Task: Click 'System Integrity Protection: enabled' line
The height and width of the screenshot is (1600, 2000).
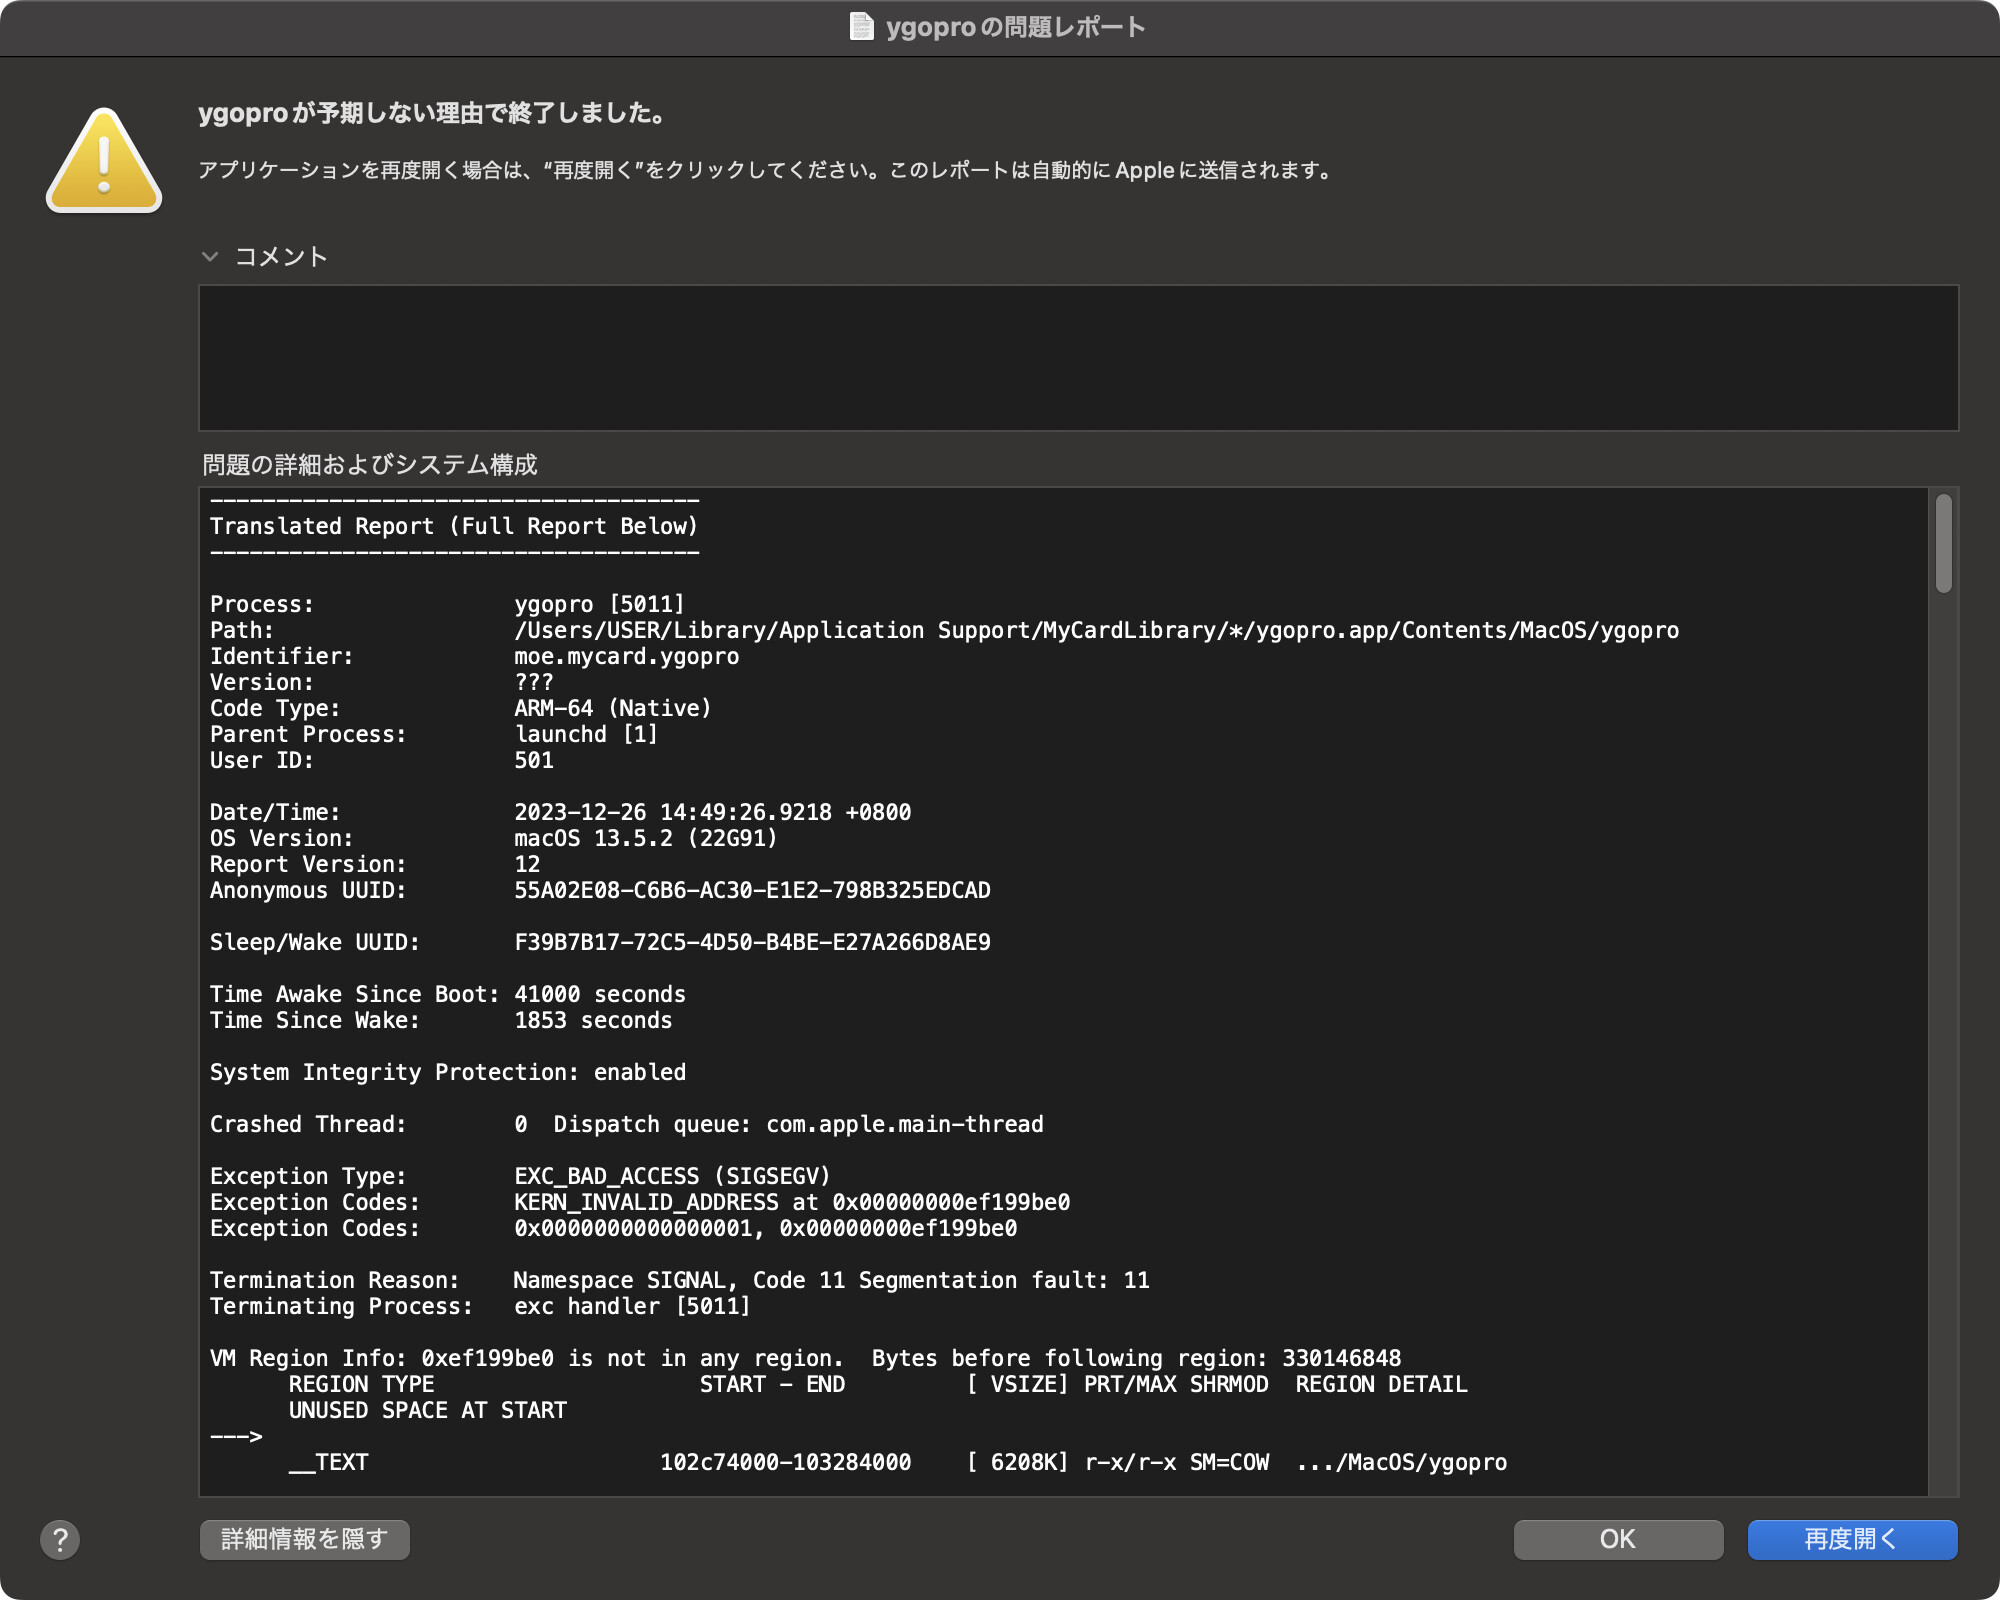Action: click(x=447, y=1072)
